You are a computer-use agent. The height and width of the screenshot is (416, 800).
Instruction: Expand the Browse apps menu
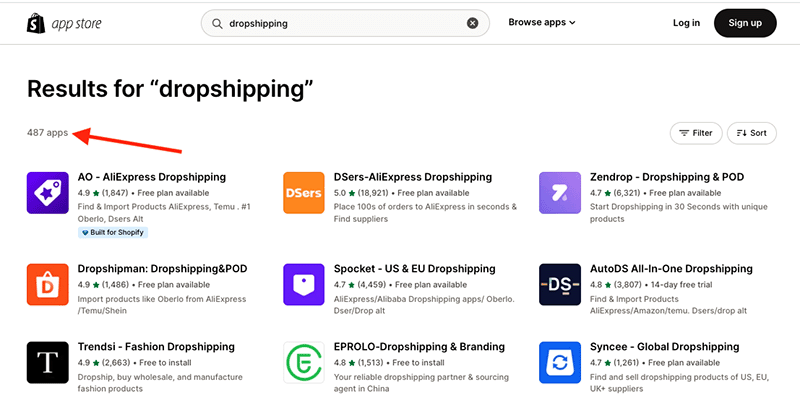[542, 22]
